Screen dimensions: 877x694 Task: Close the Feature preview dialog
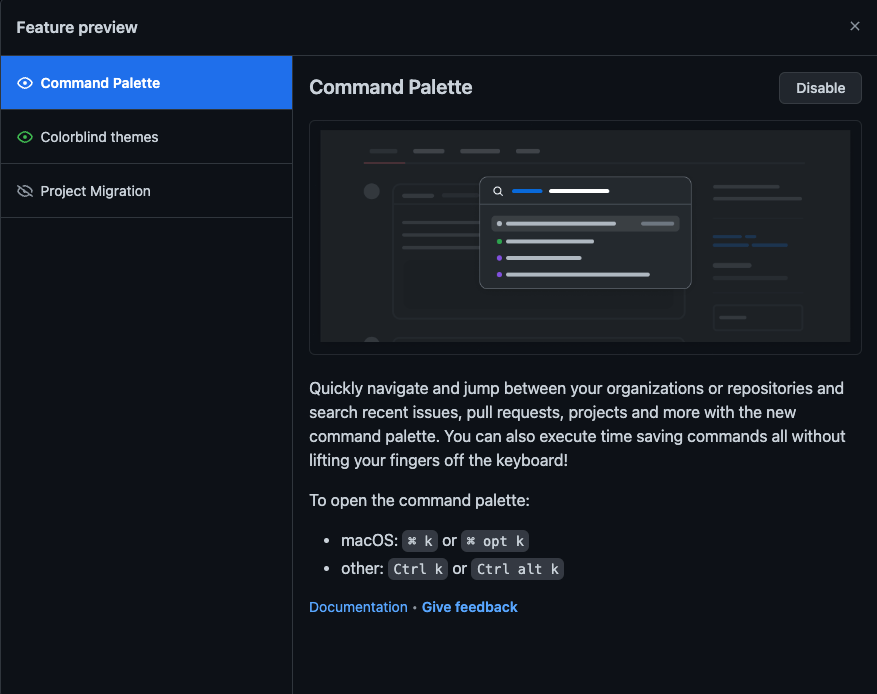point(855,26)
